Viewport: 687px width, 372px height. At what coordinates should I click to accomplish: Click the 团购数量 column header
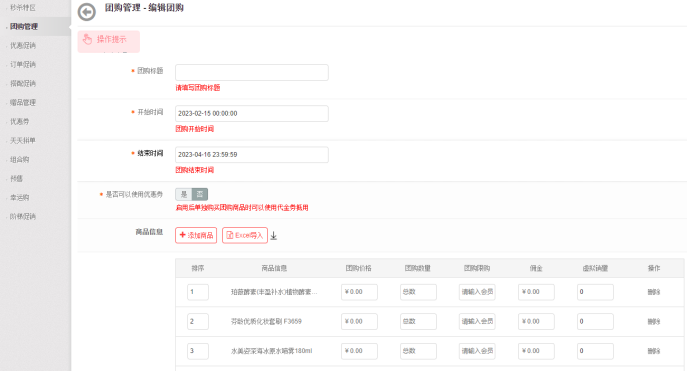pyautogui.click(x=418, y=268)
